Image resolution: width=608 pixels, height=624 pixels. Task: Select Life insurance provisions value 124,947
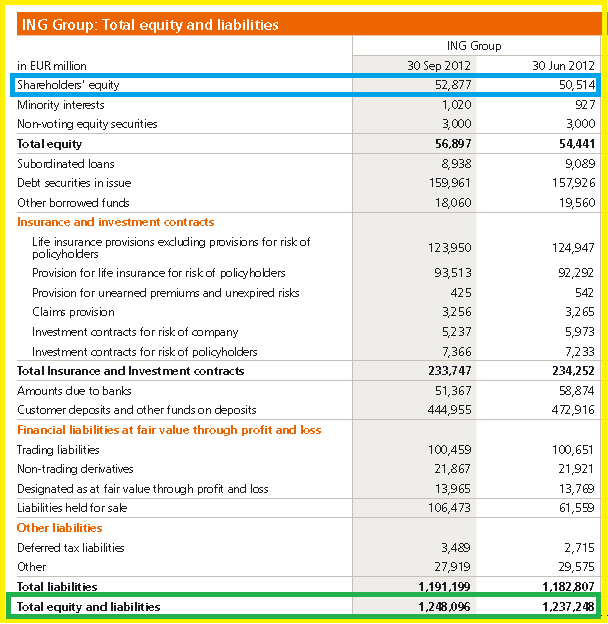click(x=573, y=248)
